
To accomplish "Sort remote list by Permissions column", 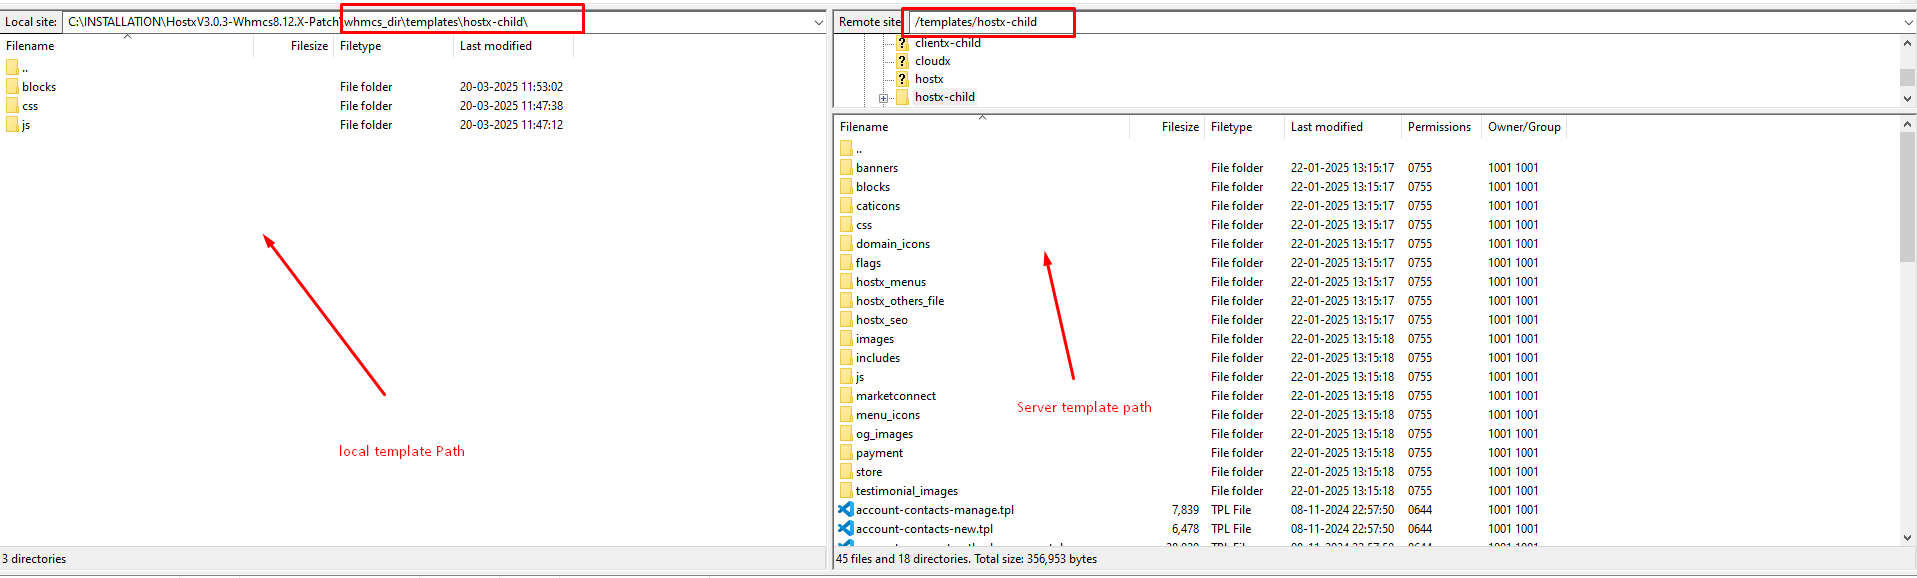I will click(1438, 127).
